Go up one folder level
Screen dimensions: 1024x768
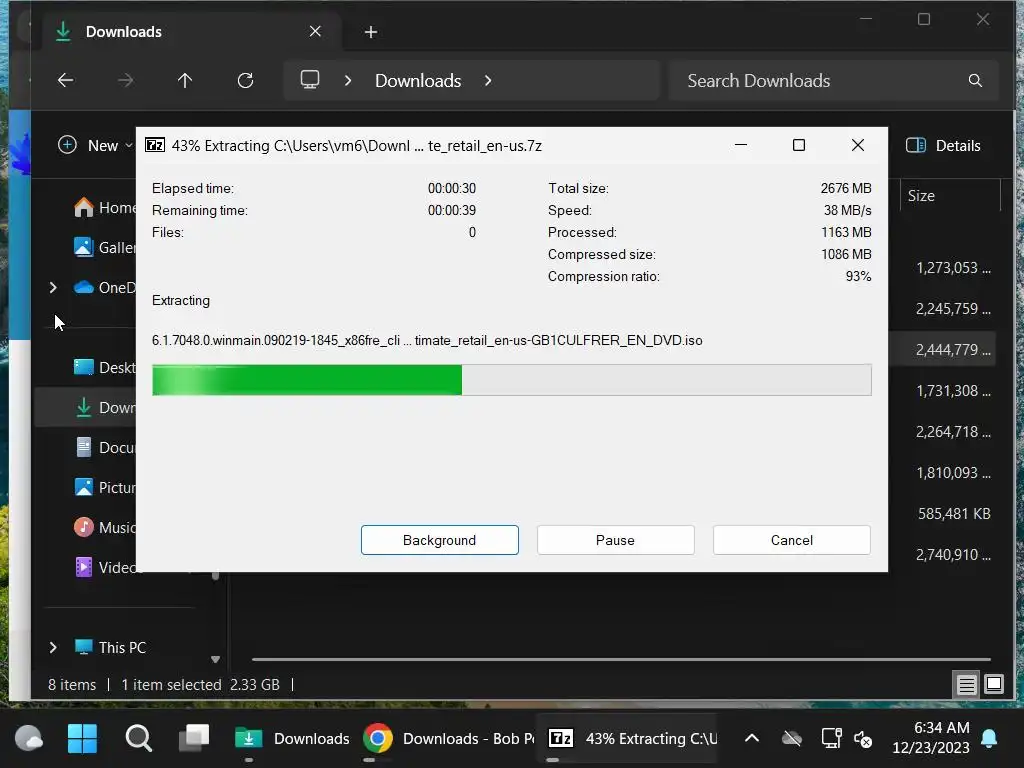[x=185, y=80]
